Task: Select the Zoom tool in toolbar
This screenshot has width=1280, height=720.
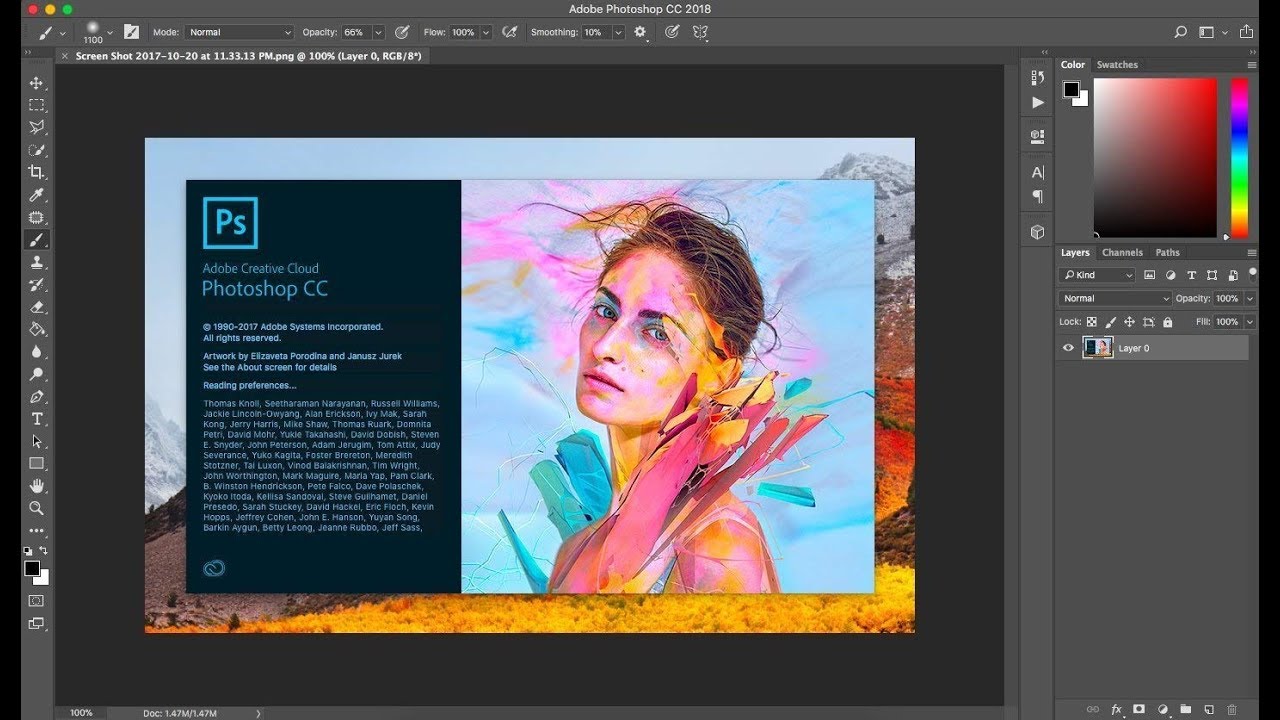Action: [x=37, y=508]
